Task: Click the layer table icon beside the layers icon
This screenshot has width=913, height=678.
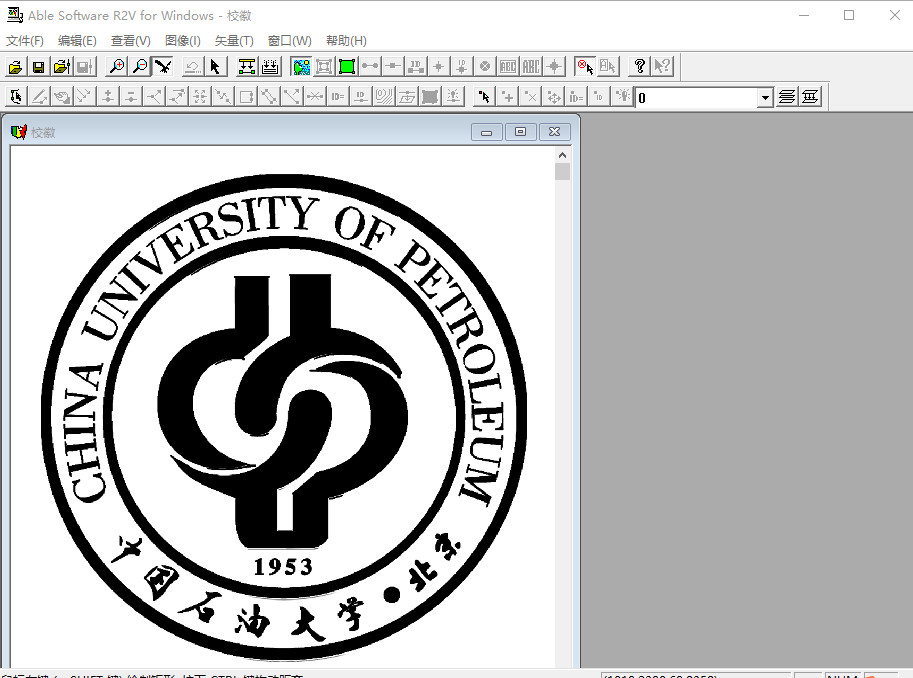Action: pos(810,97)
